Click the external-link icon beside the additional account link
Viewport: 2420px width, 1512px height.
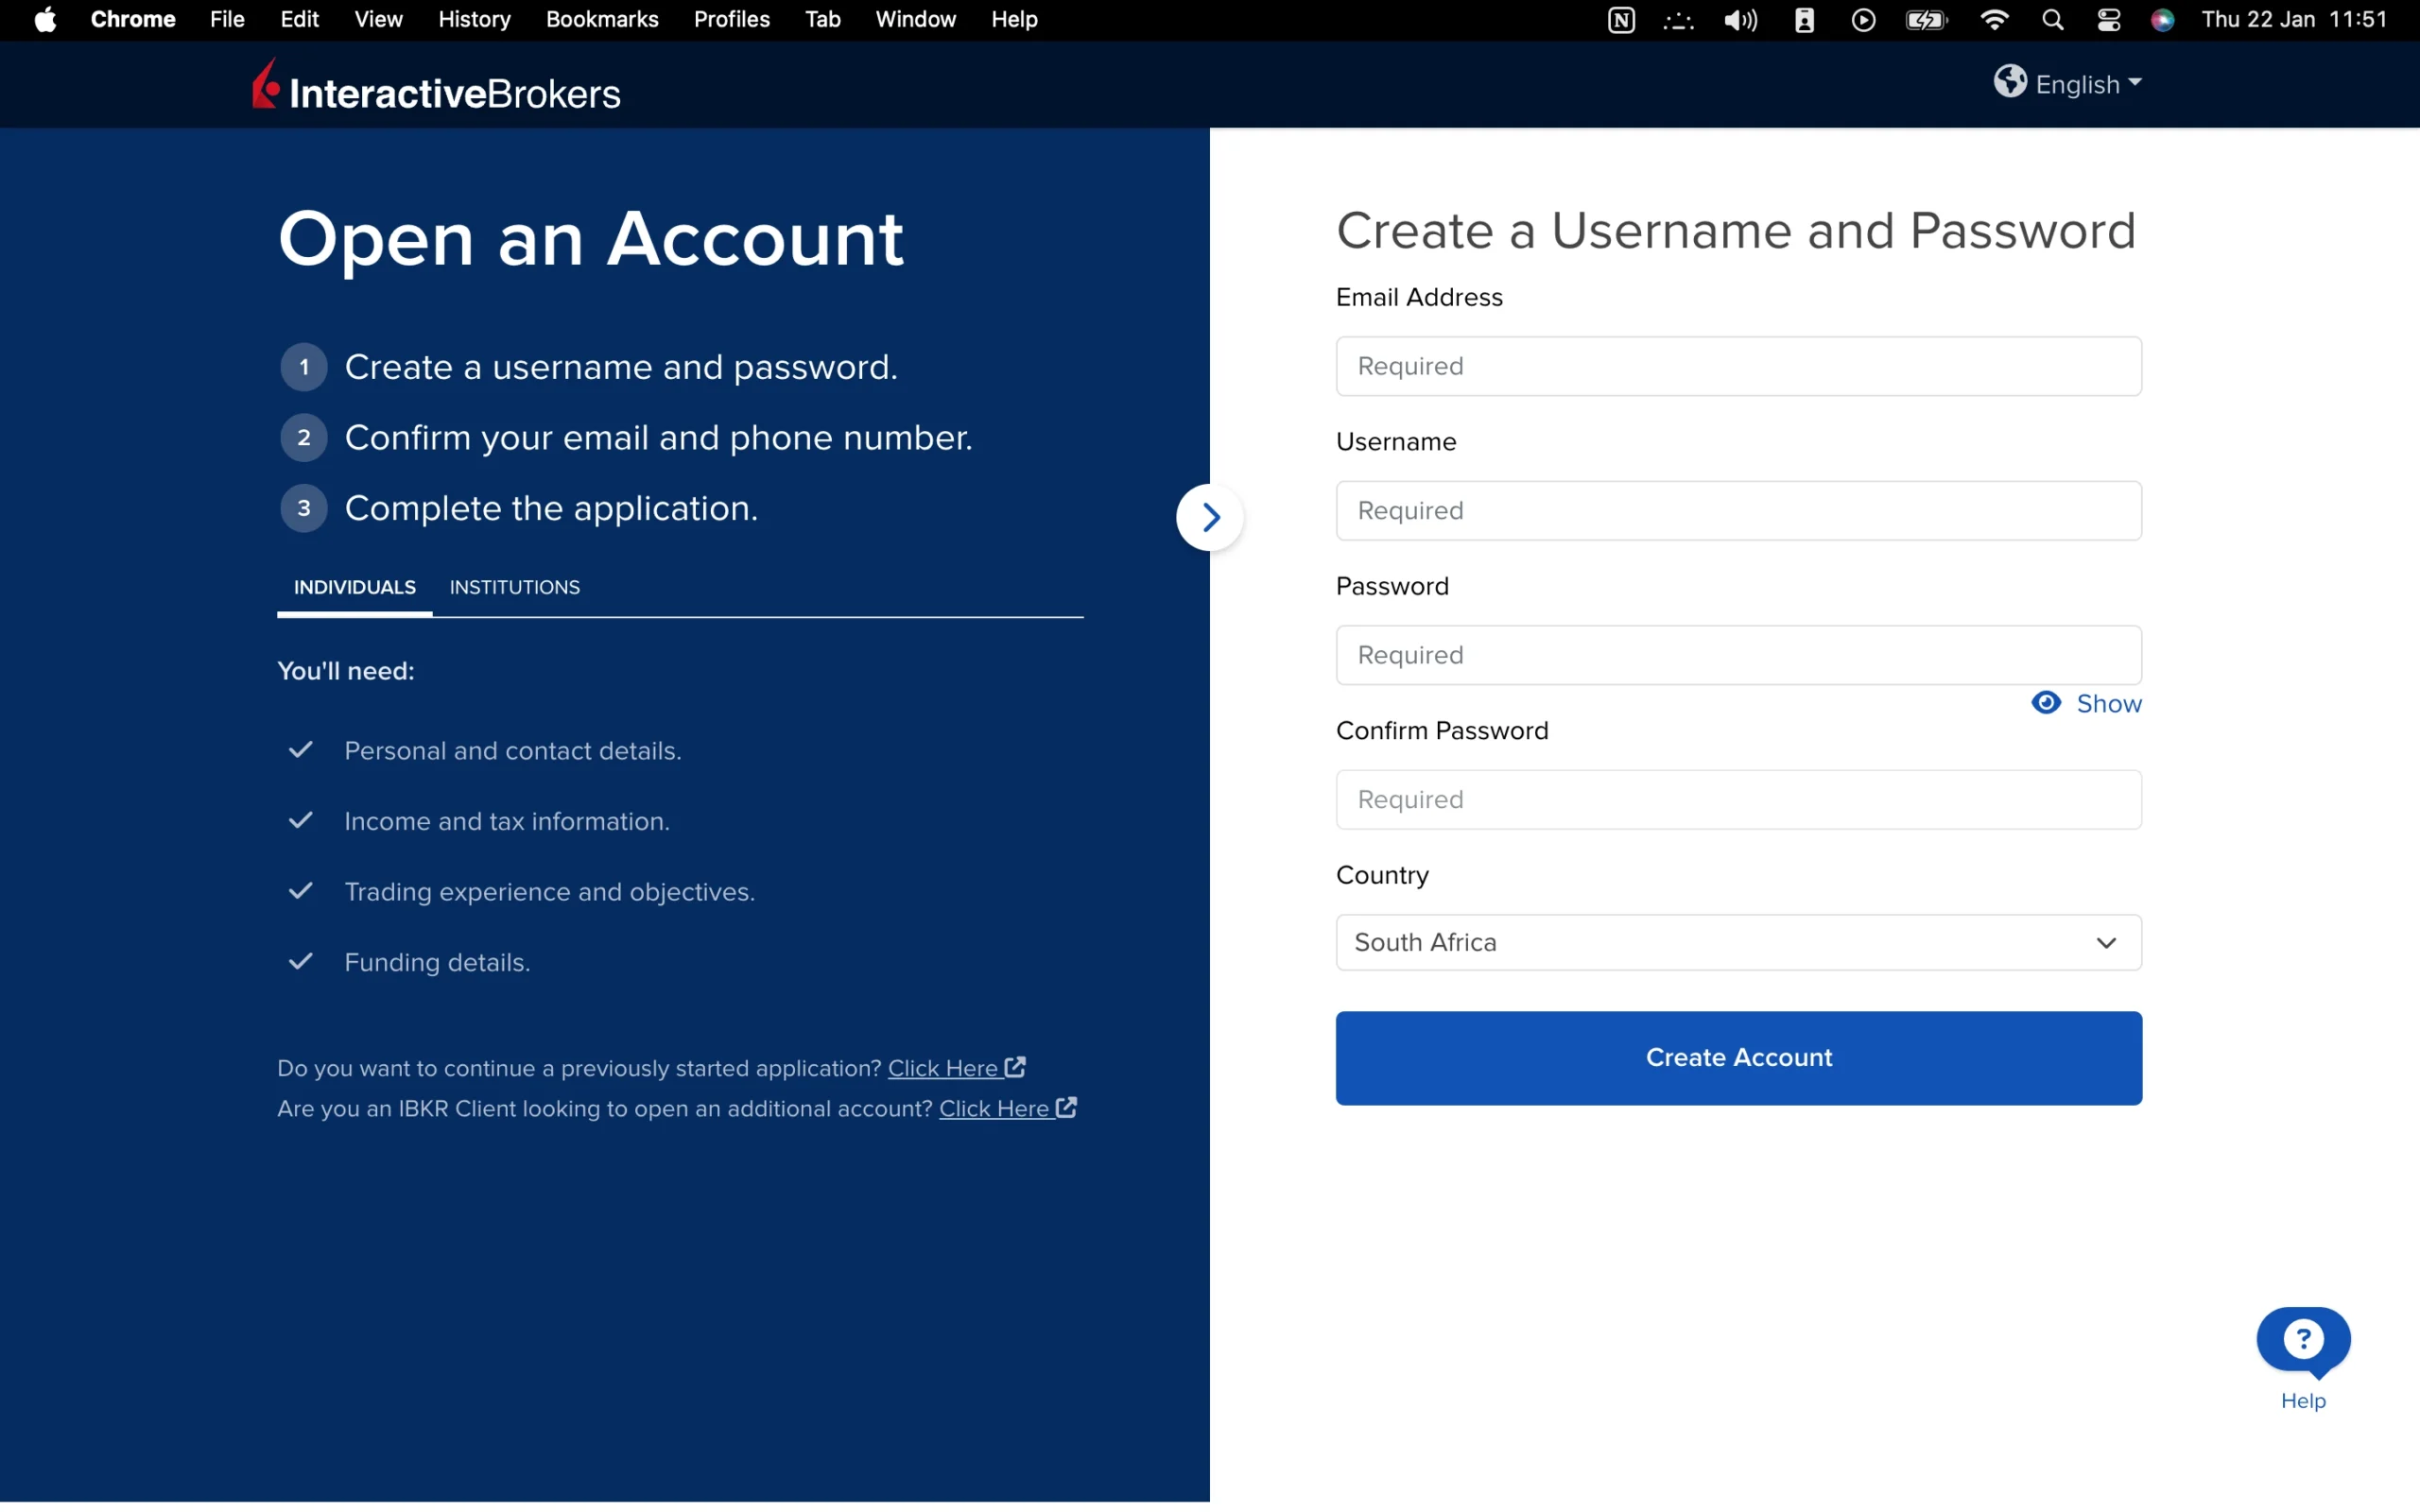click(x=1066, y=1107)
